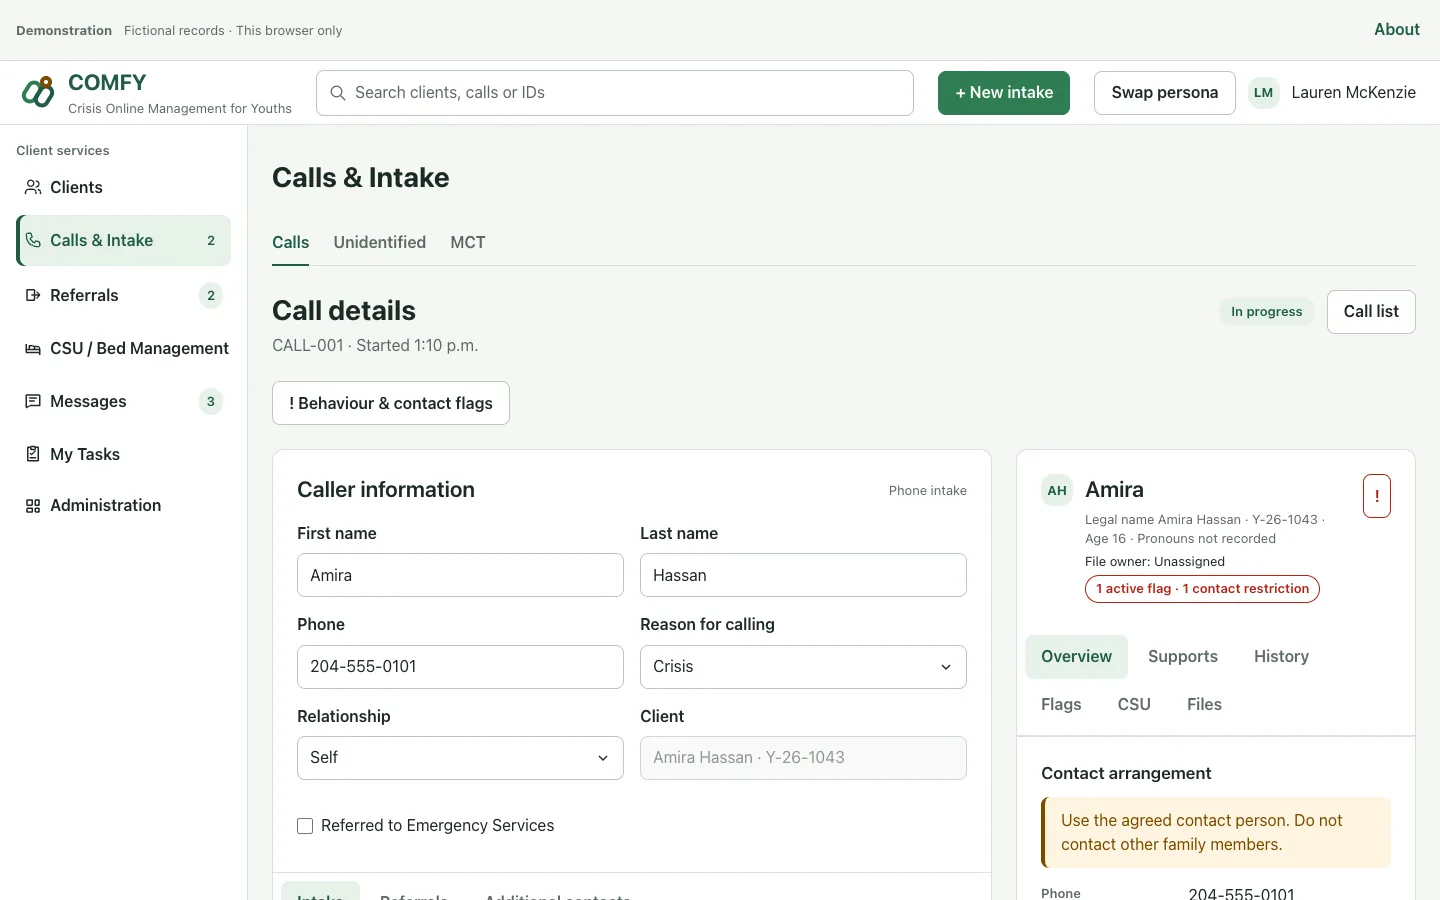The width and height of the screenshot is (1440, 900).
Task: Click the red exclamation flag icon beside Amira
Action: [1377, 496]
